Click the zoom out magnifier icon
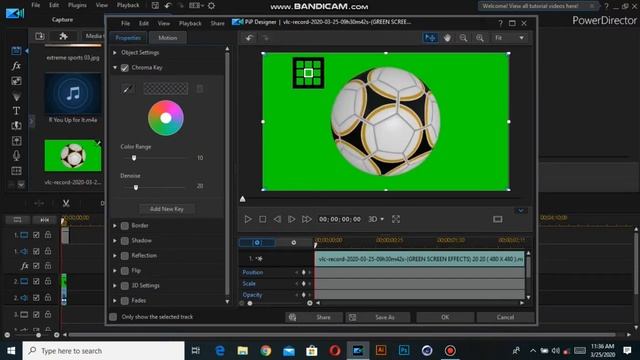The image size is (640, 360). click(463, 38)
